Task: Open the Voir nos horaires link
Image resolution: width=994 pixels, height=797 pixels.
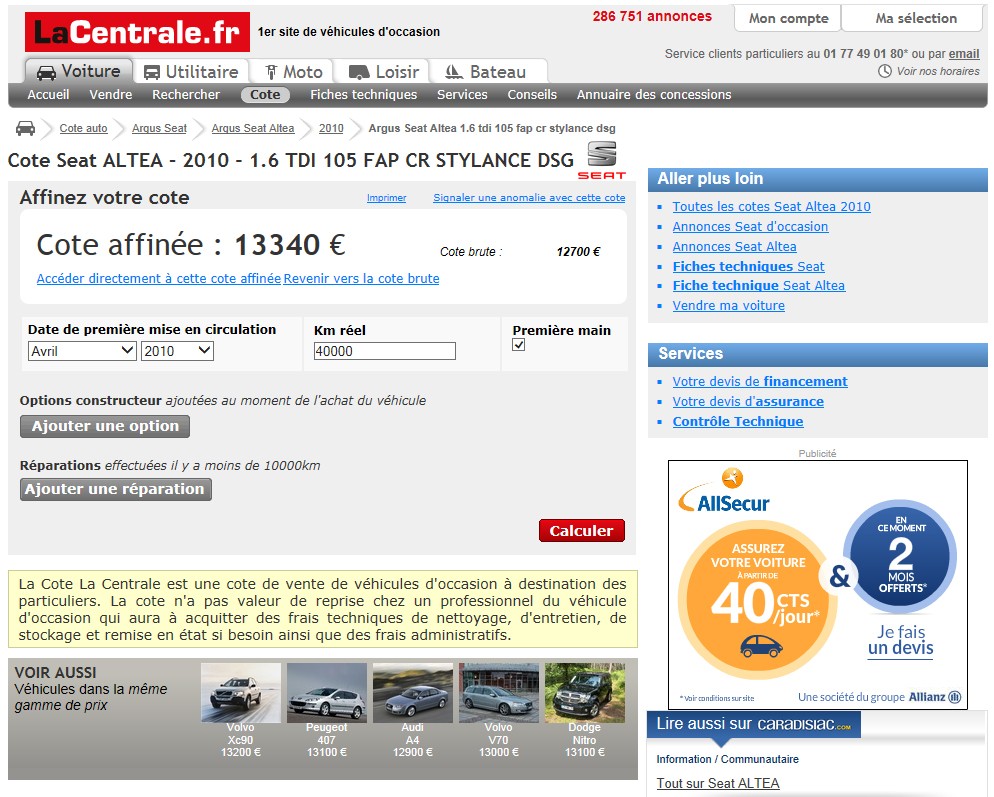Action: pos(938,71)
